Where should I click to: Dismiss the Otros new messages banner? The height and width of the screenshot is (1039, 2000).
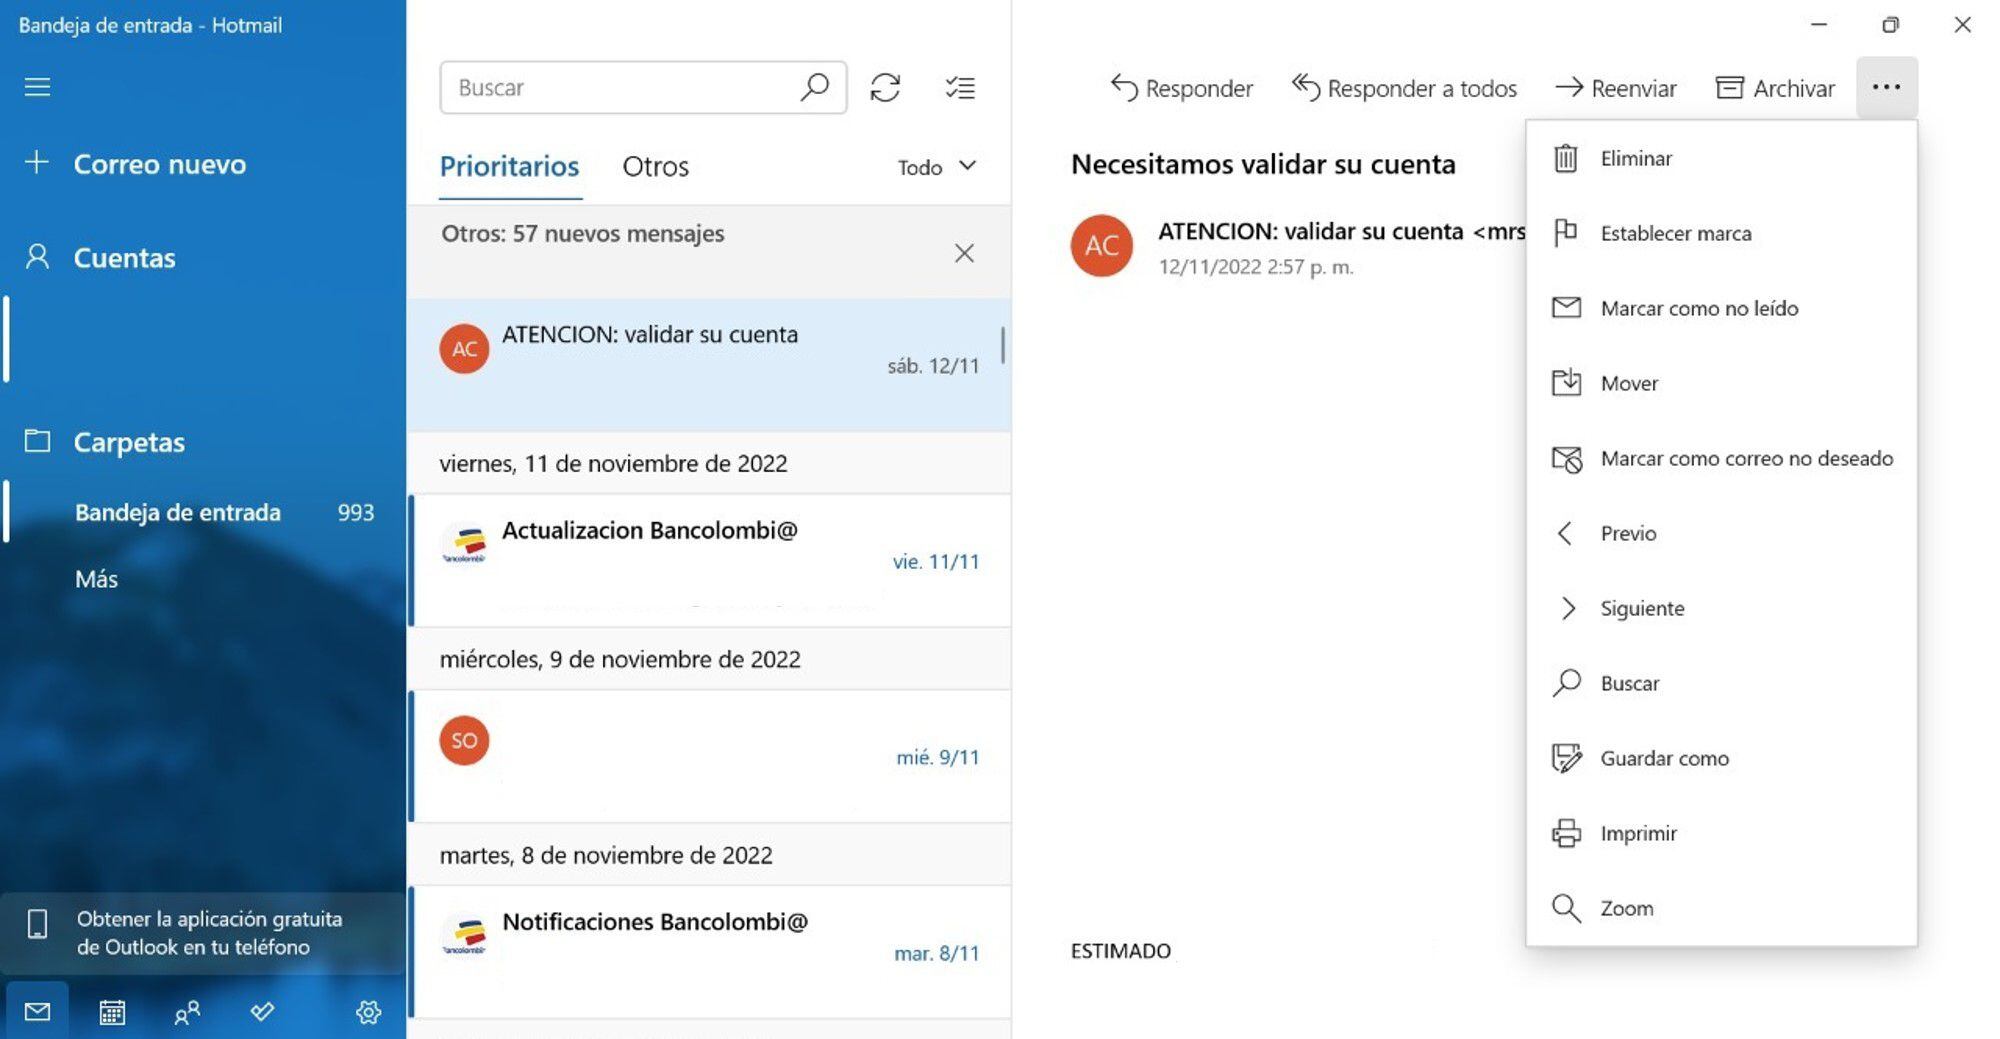click(x=963, y=253)
